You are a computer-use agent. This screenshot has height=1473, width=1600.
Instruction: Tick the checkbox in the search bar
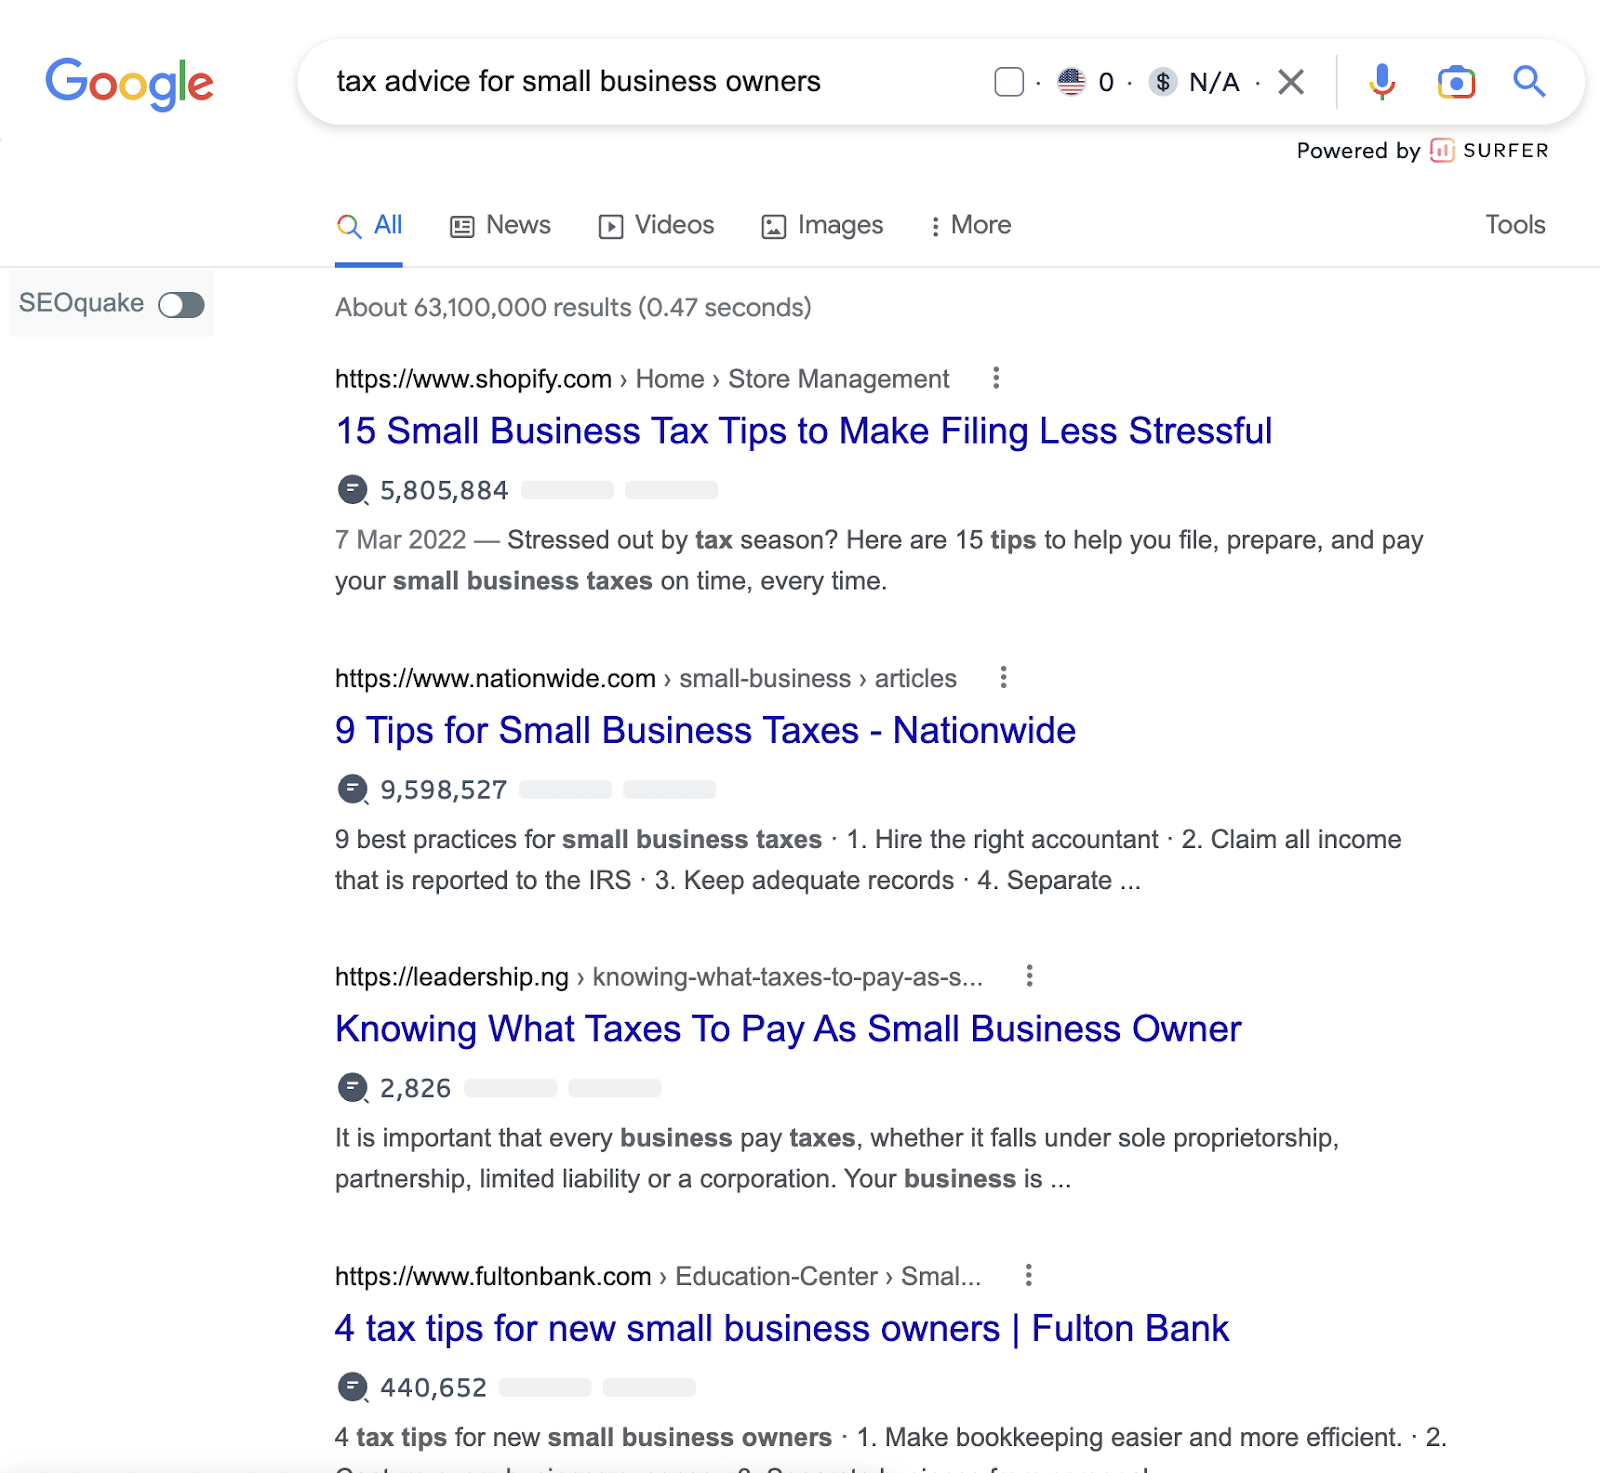[x=1009, y=82]
